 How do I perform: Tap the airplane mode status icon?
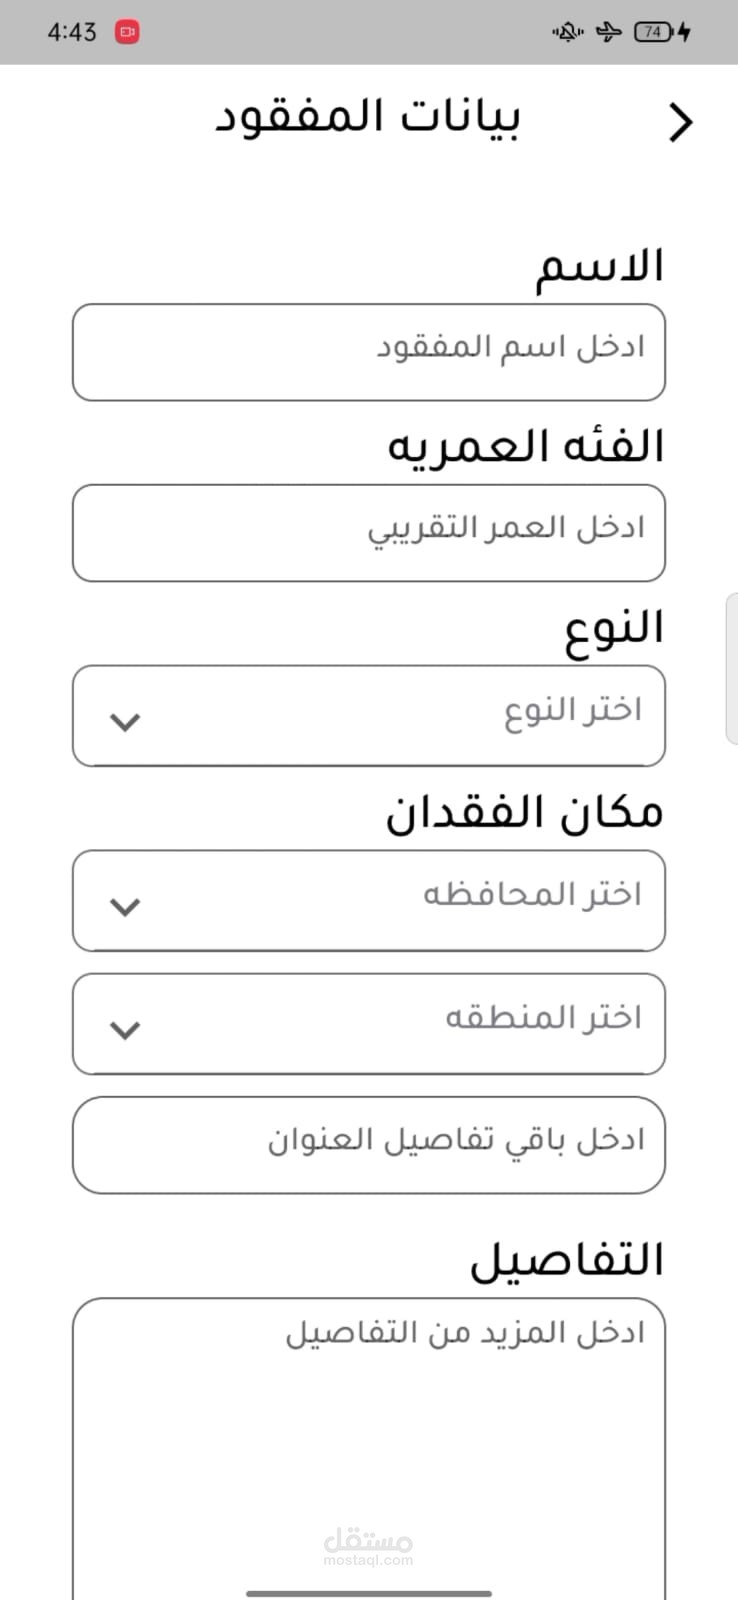click(608, 32)
